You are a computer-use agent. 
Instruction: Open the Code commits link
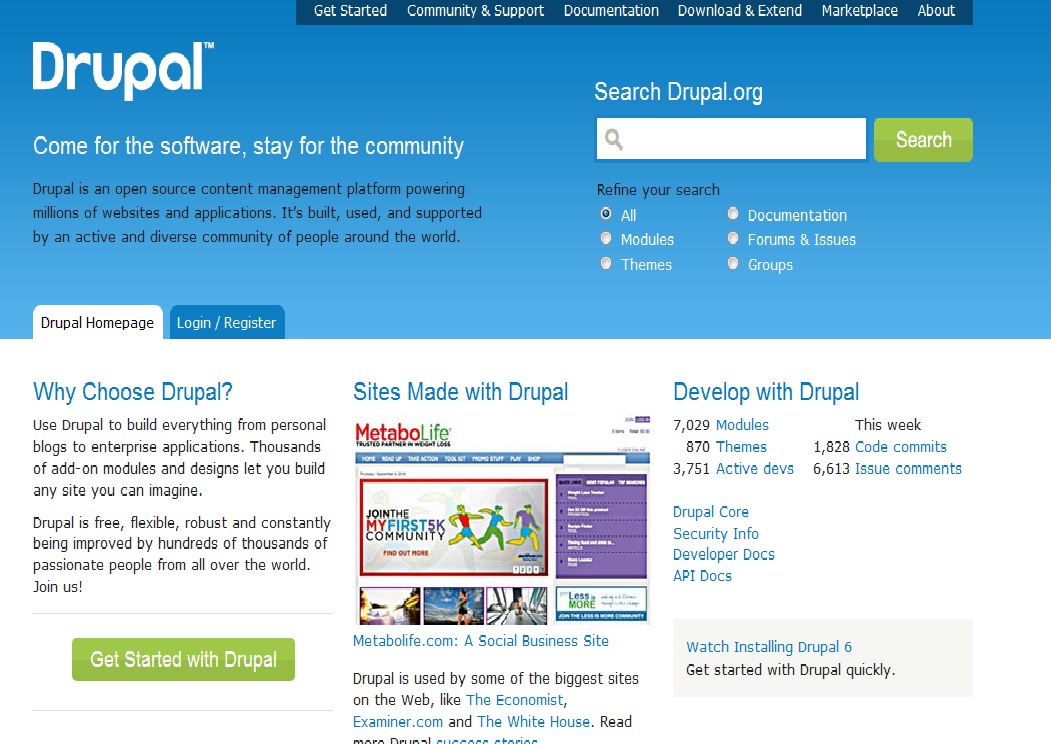[x=901, y=447]
